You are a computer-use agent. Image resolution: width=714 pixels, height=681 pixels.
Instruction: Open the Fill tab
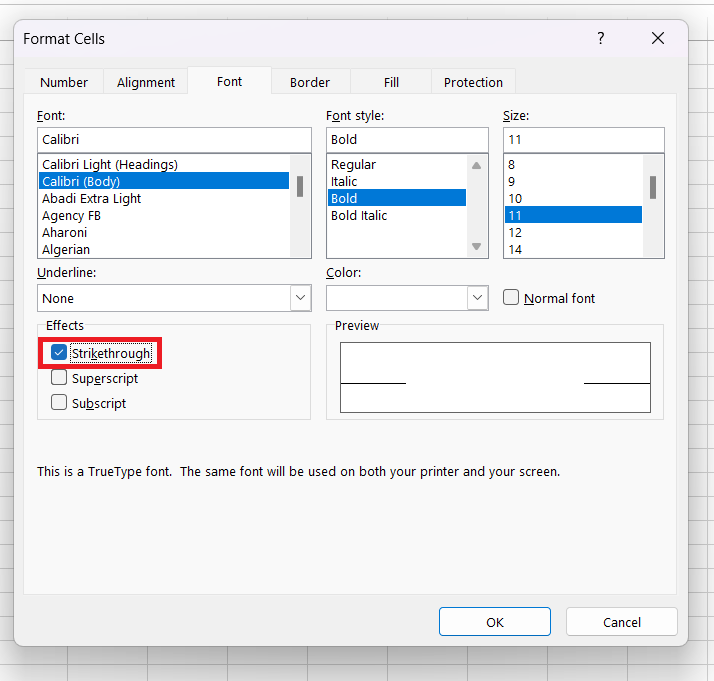[391, 82]
